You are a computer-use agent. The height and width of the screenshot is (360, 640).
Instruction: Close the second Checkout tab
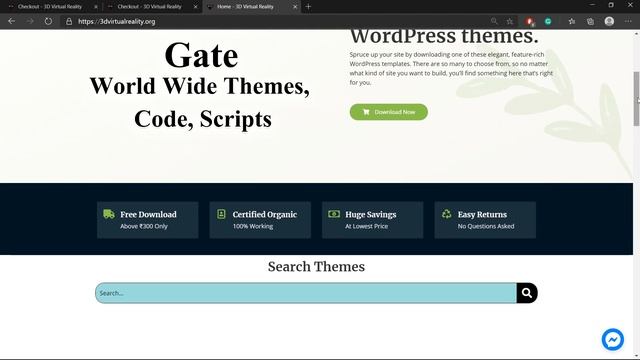(x=196, y=7)
